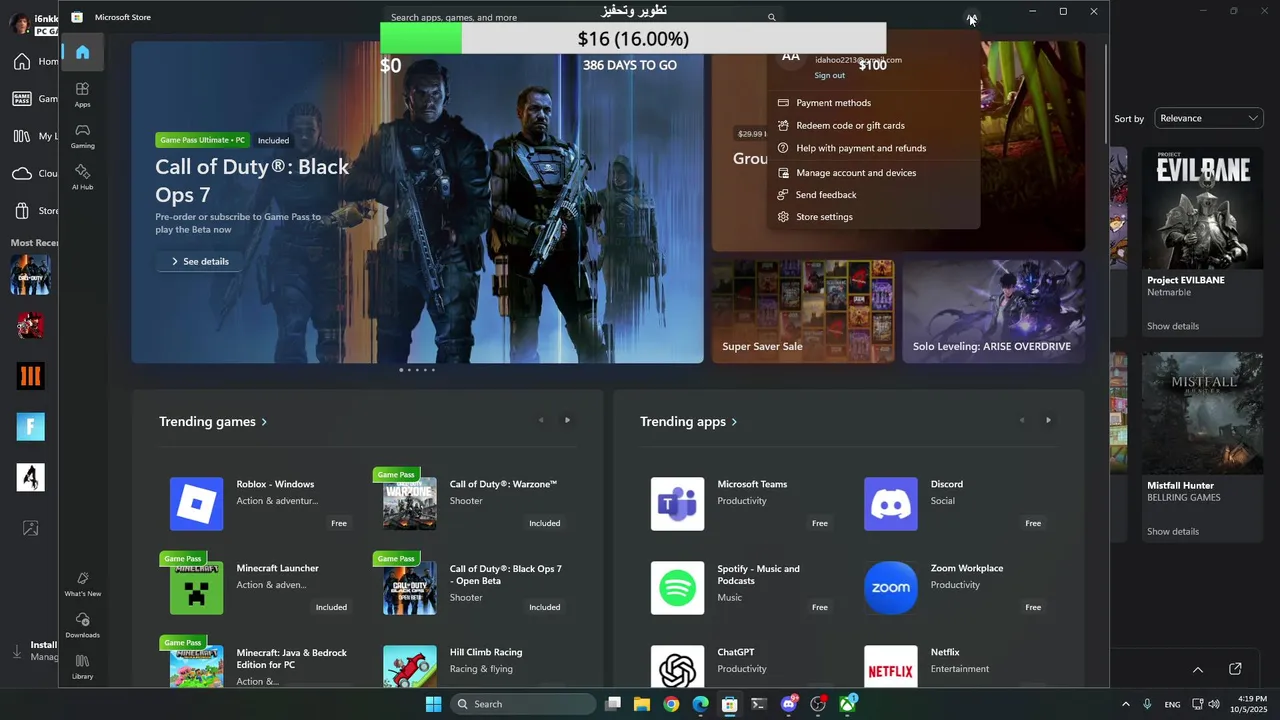Open the Apps section in Store sidebar
Image resolution: width=1280 pixels, height=720 pixels.
tap(82, 94)
